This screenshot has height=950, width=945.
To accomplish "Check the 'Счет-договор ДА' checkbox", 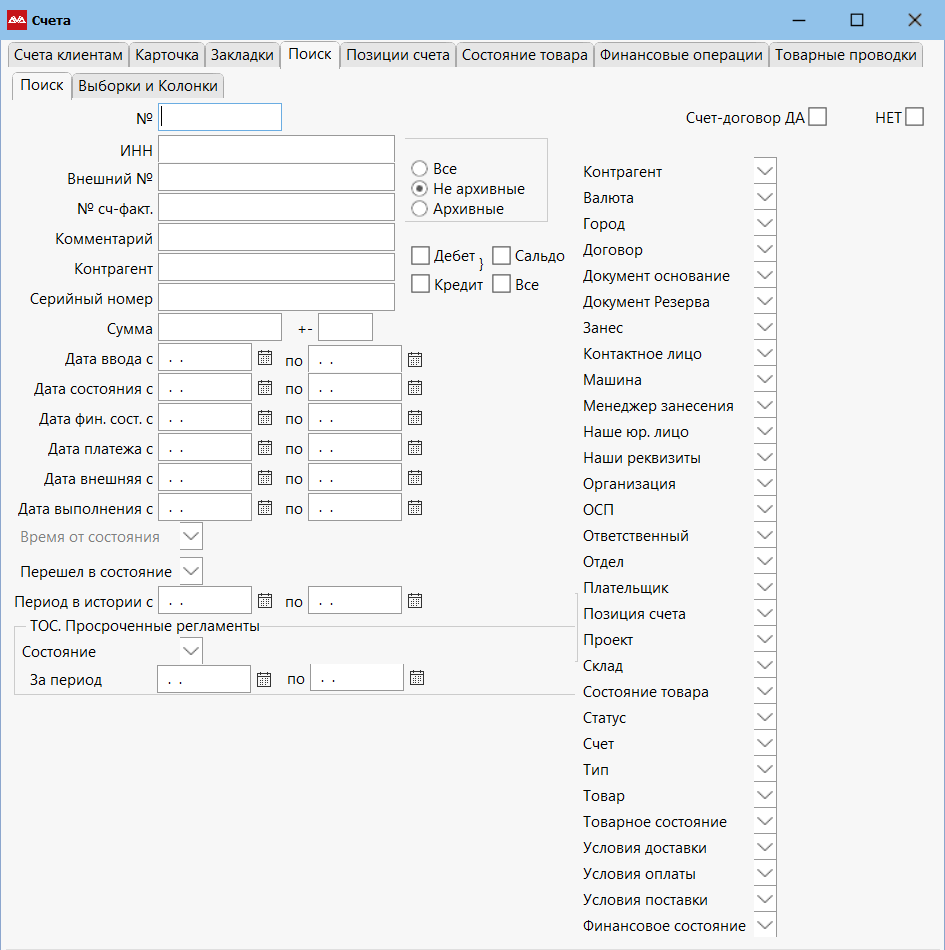I will 818,117.
